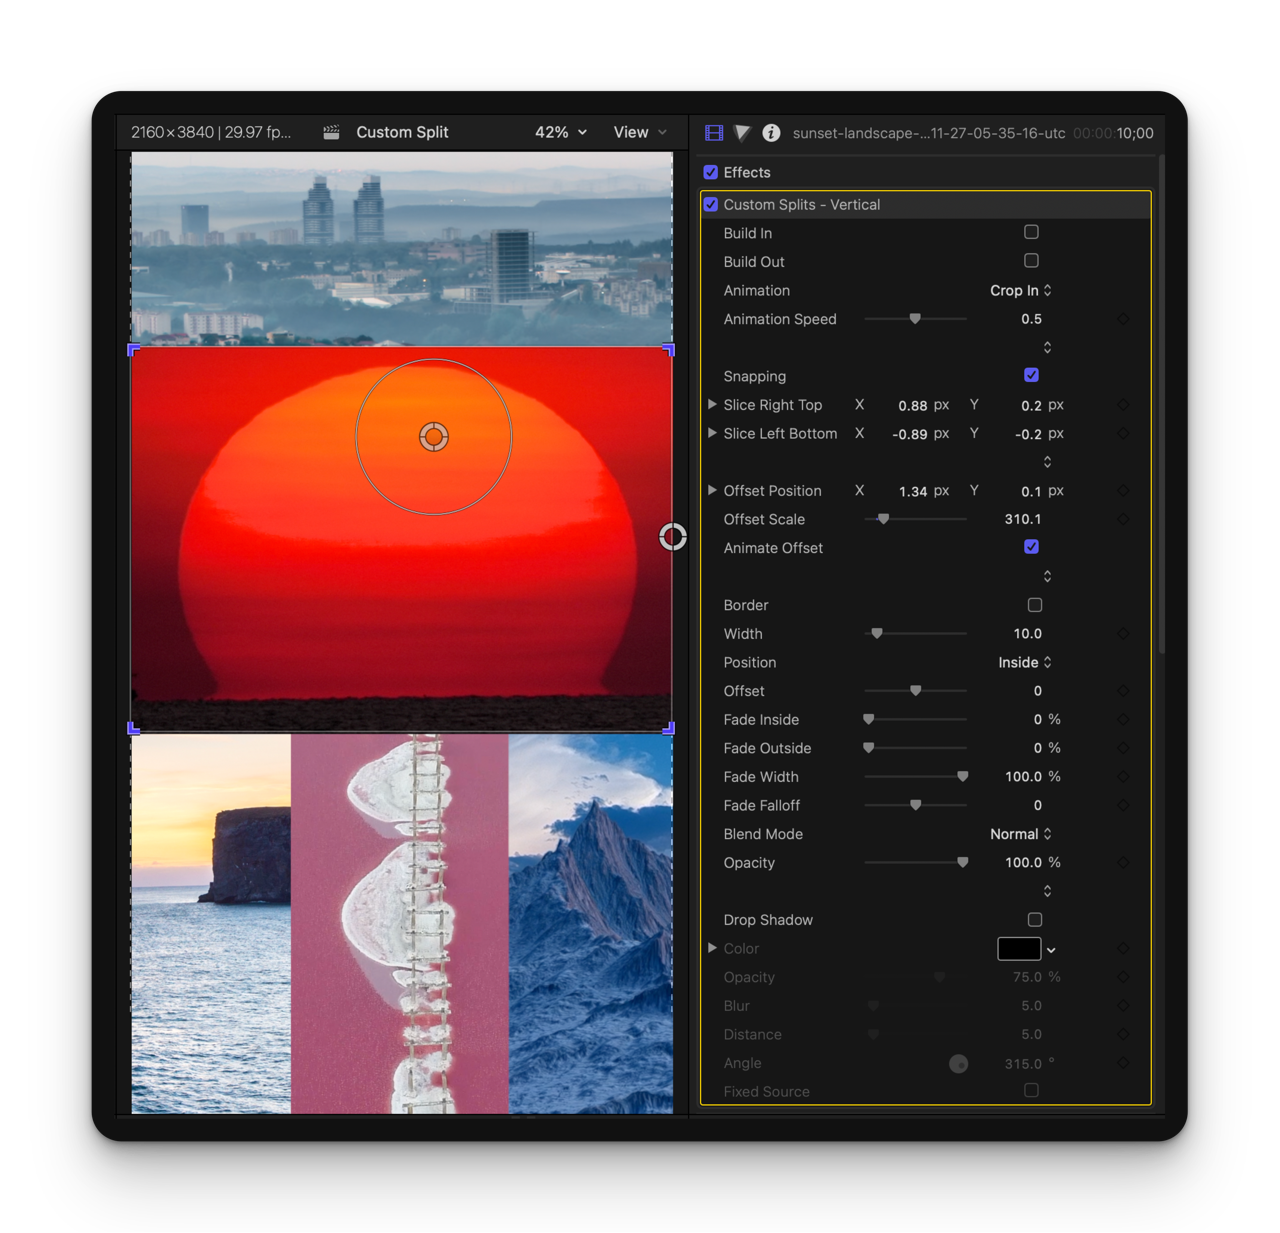The image size is (1280, 1233).
Task: Open the Info inspector icon
Action: tap(771, 132)
